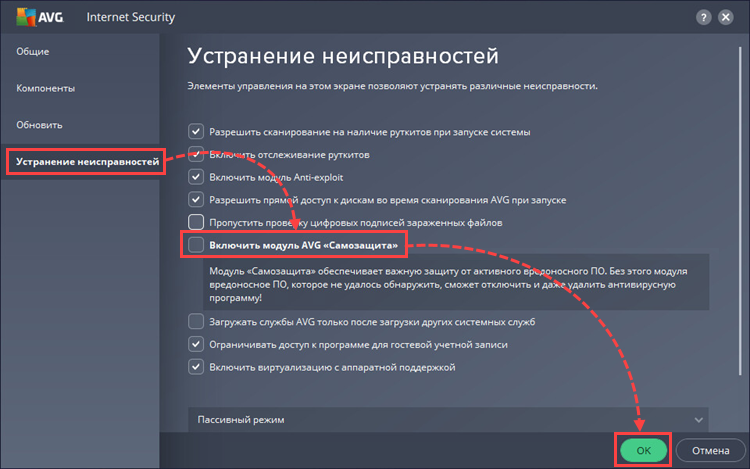Confirm settings with the green OK button
The width and height of the screenshot is (750, 469).
(x=643, y=450)
